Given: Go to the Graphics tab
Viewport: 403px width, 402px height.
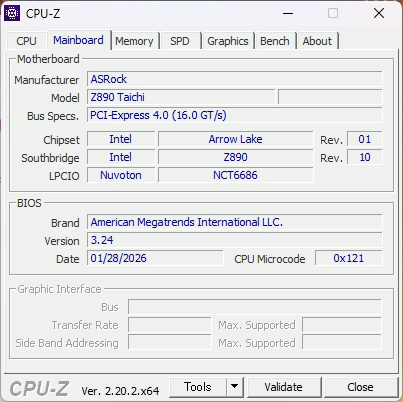Looking at the screenshot, I should point(228,41).
